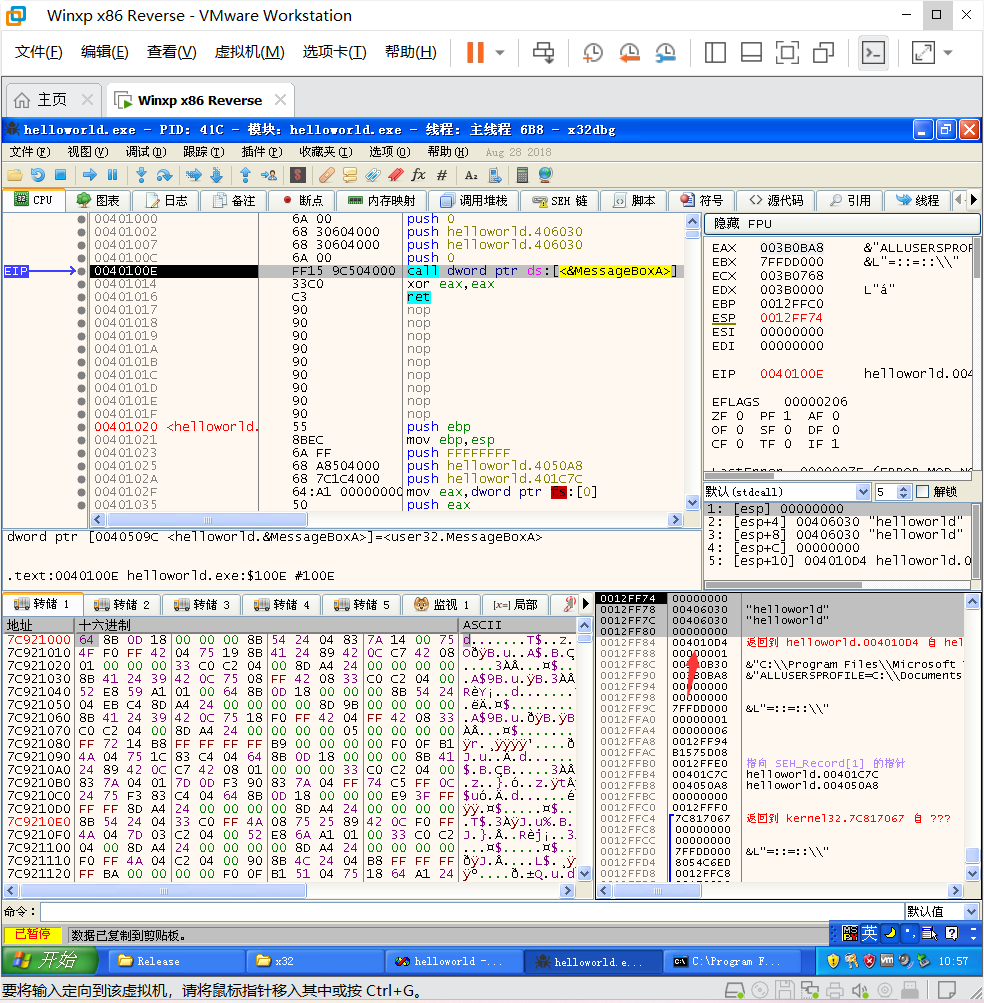Show earlier tabs with the left arrow beside 线程

click(958, 200)
